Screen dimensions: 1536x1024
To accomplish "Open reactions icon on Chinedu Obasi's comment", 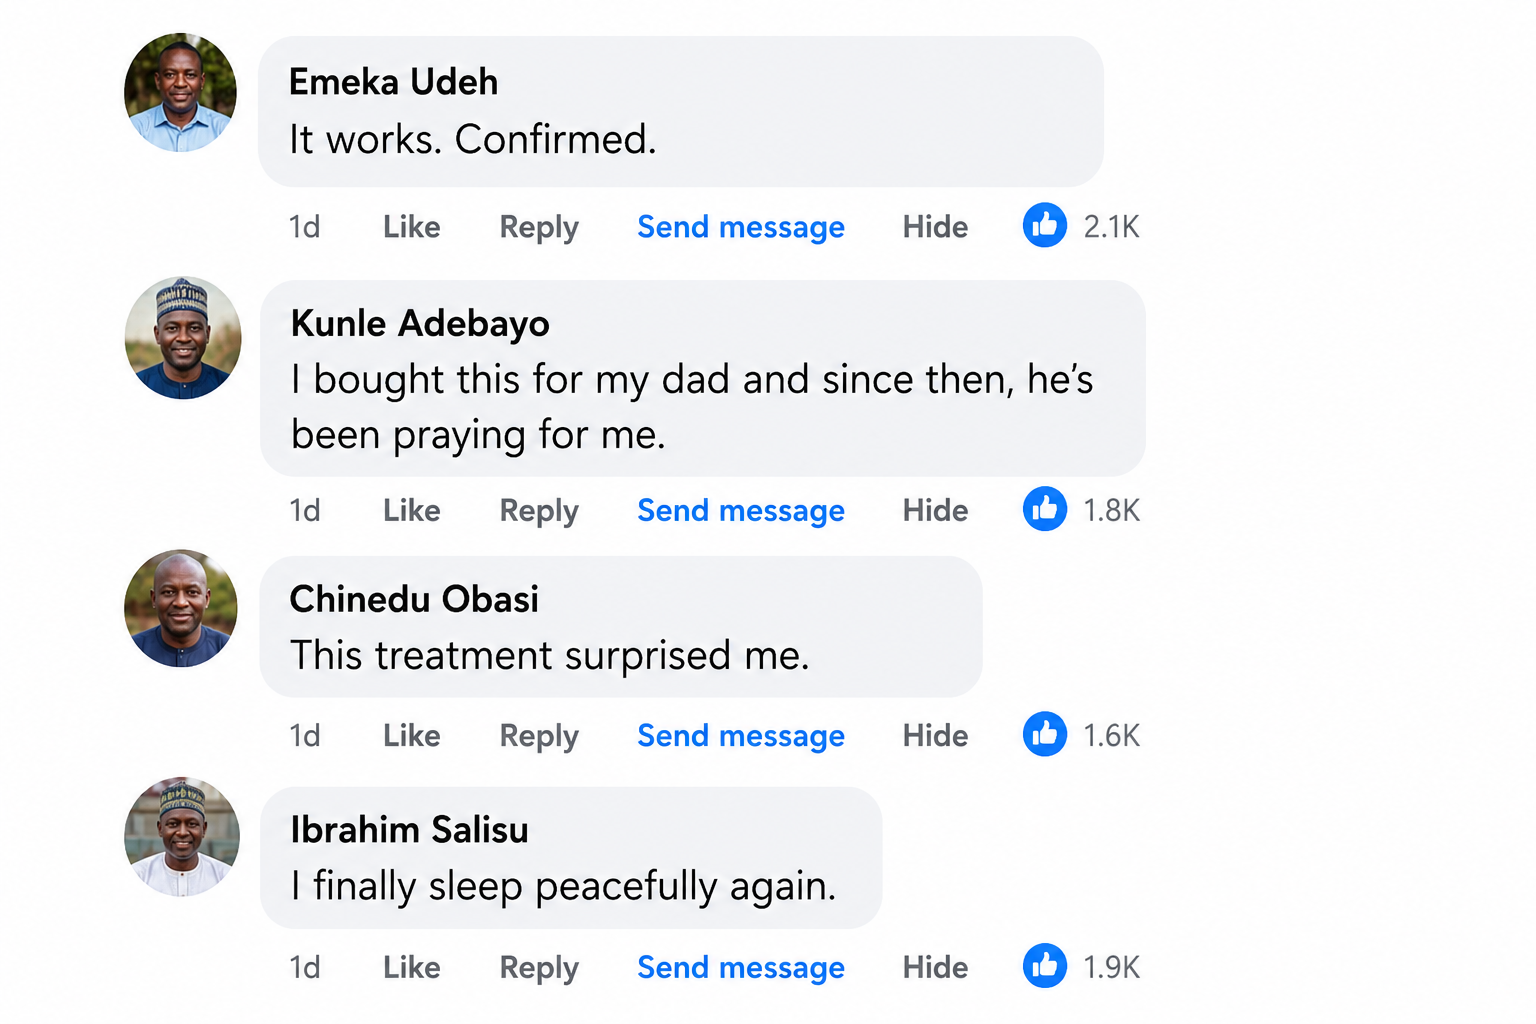I will (x=1044, y=734).
